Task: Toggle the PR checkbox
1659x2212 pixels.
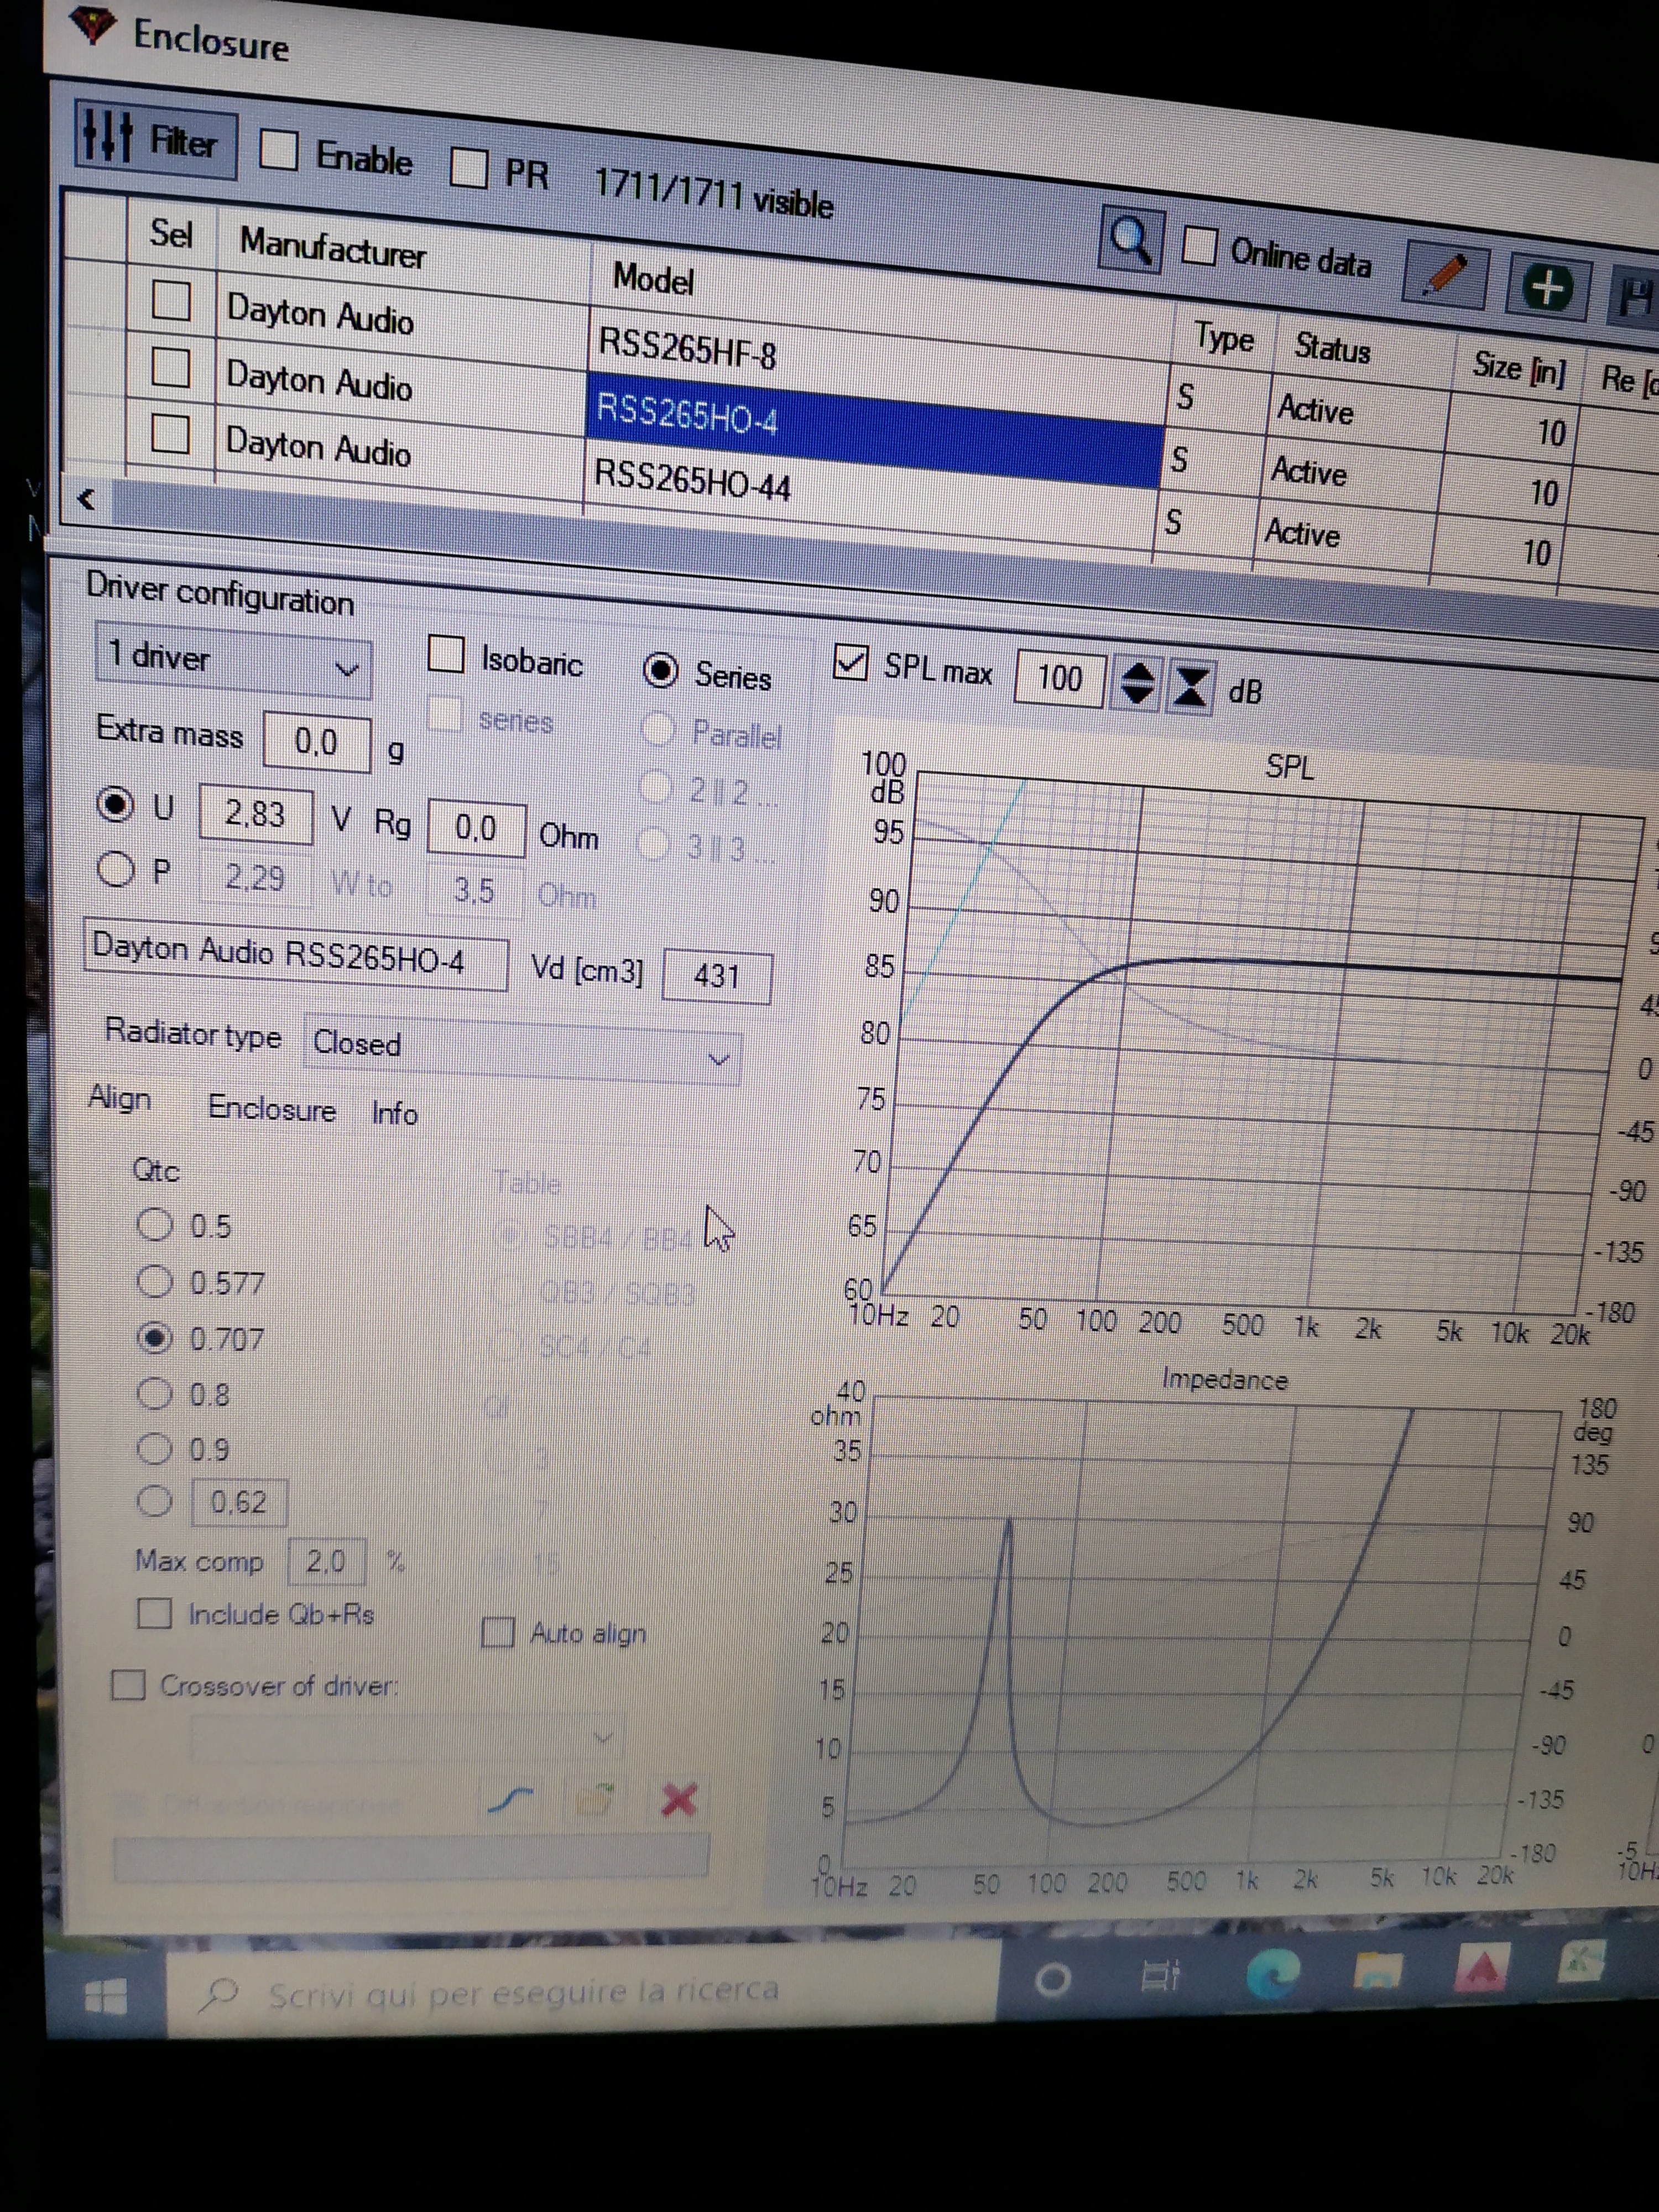Action: (468, 168)
